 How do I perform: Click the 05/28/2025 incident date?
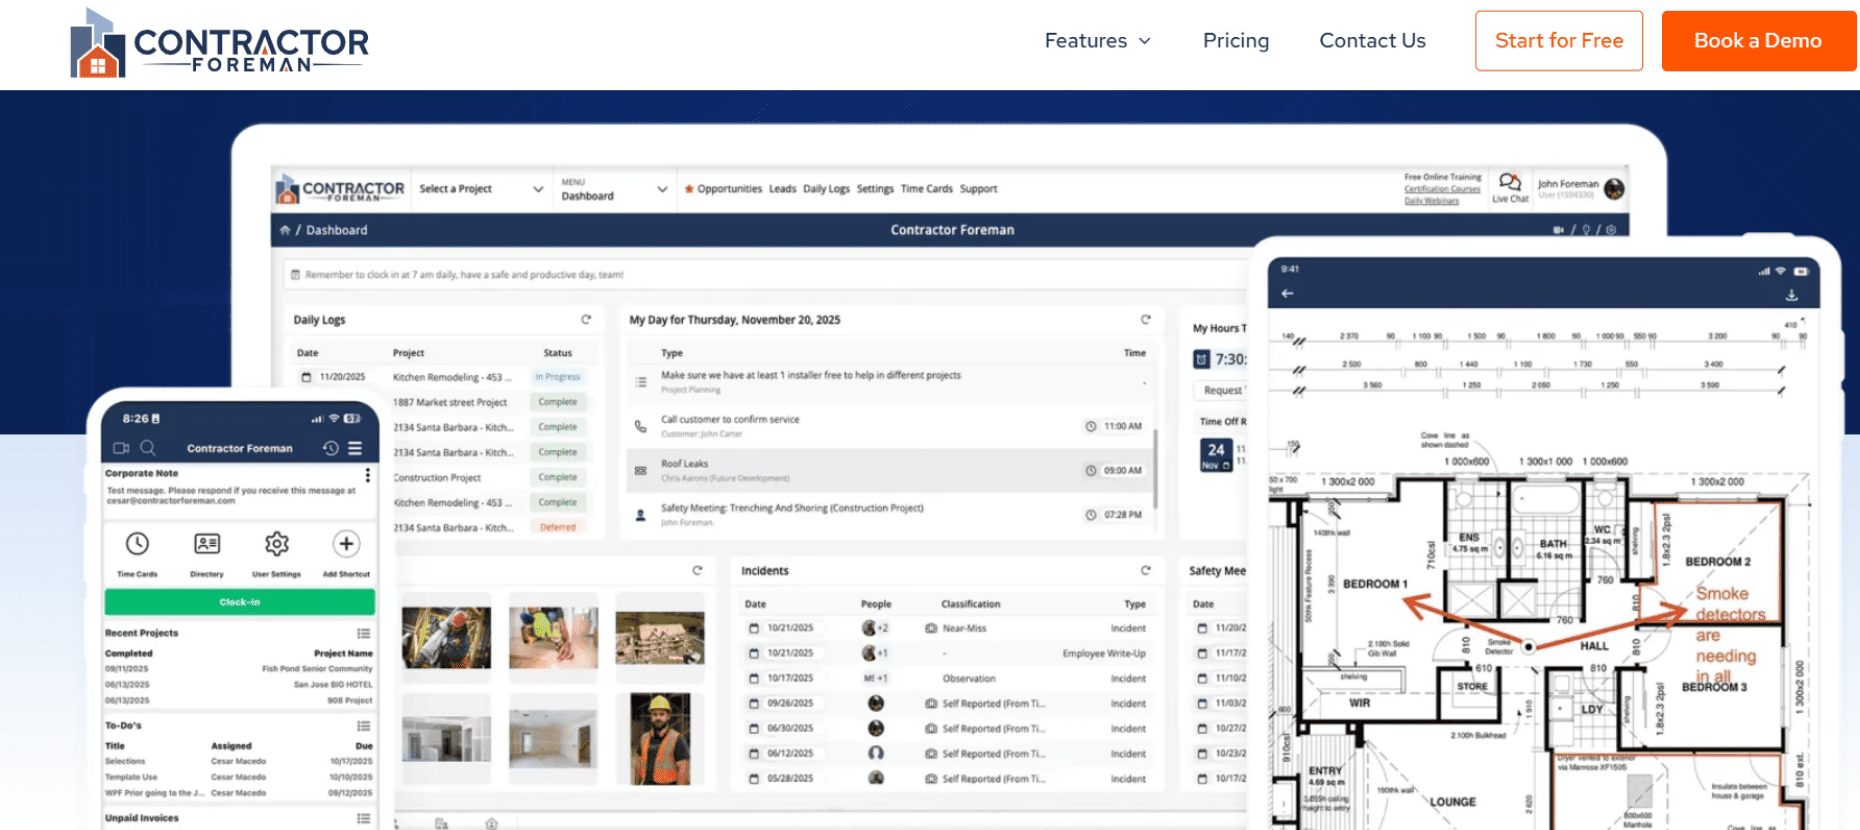pos(790,779)
